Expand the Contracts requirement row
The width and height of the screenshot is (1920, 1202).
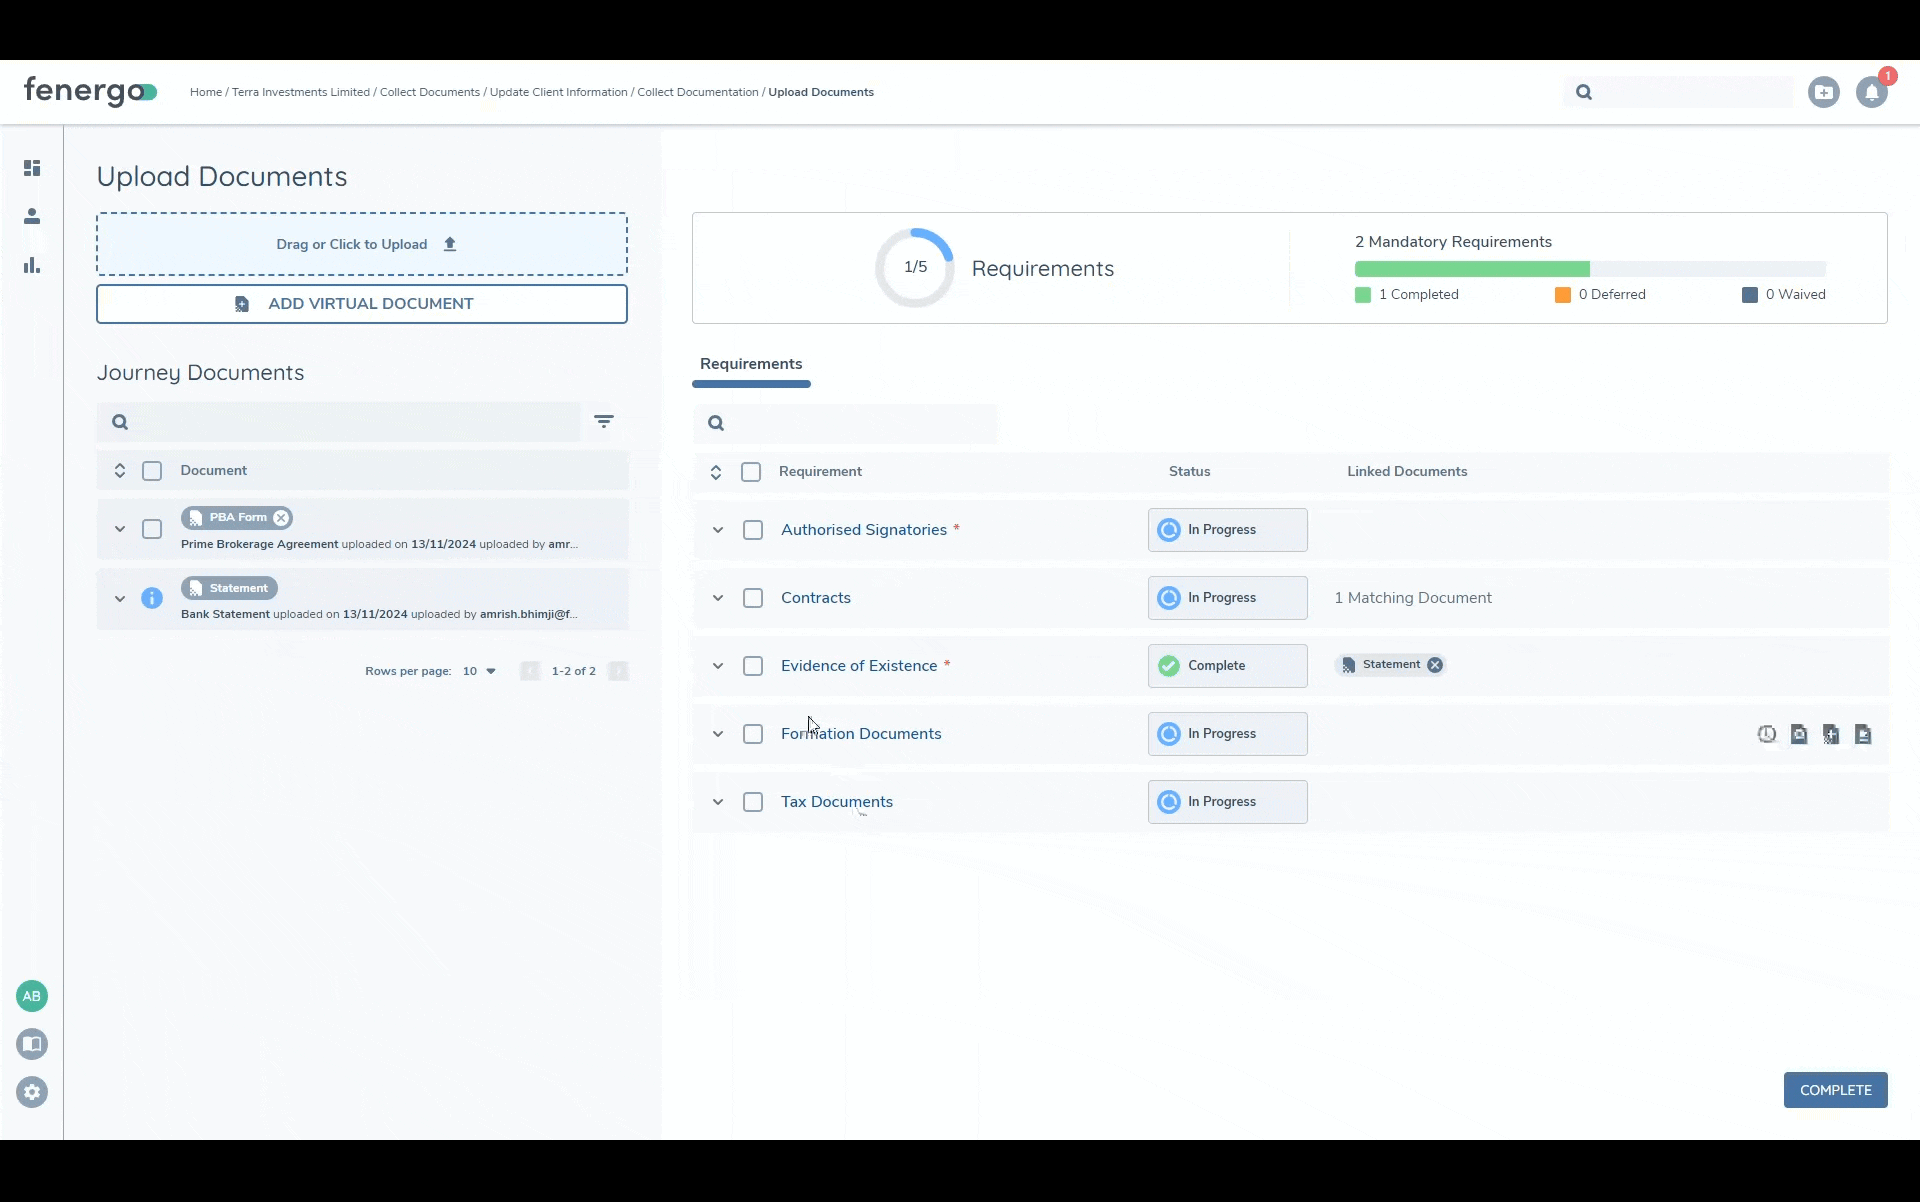point(718,598)
